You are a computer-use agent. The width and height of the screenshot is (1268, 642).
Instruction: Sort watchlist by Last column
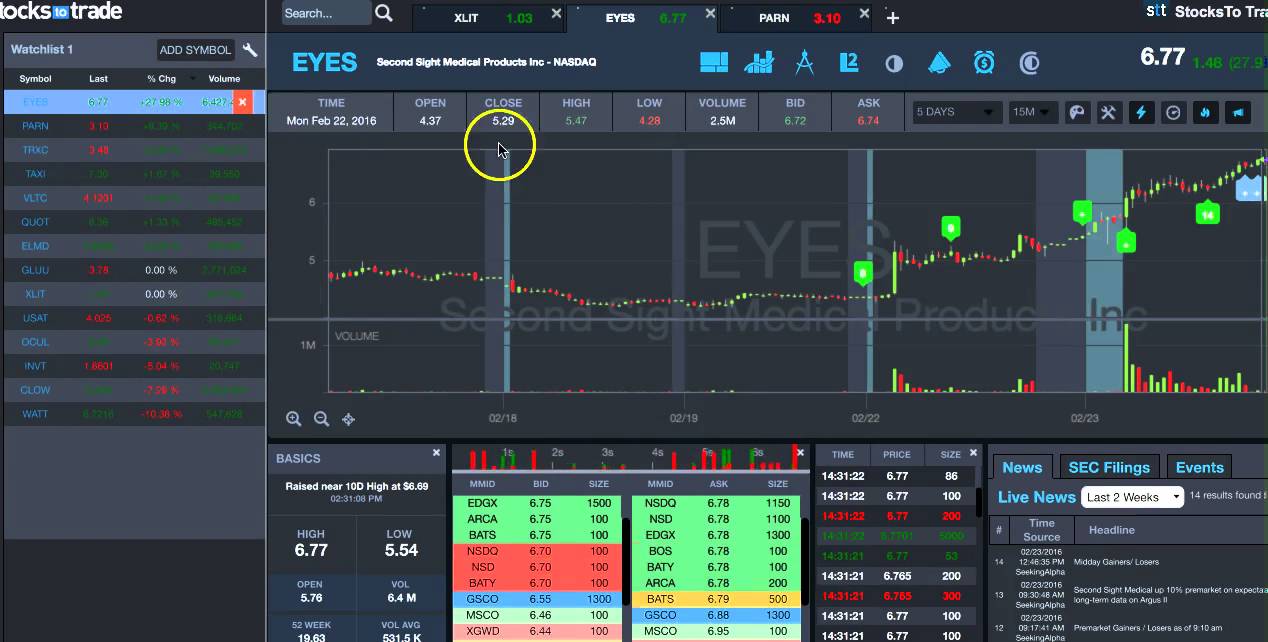98,78
